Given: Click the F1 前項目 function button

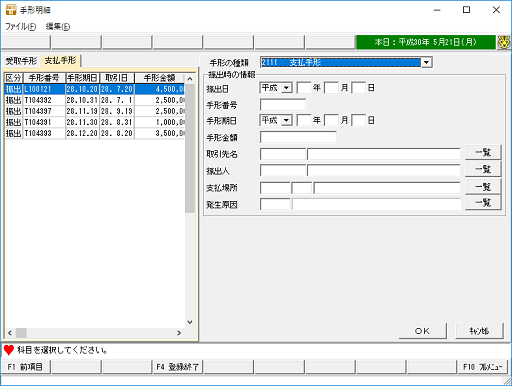Looking at the screenshot, I should coord(26,367).
